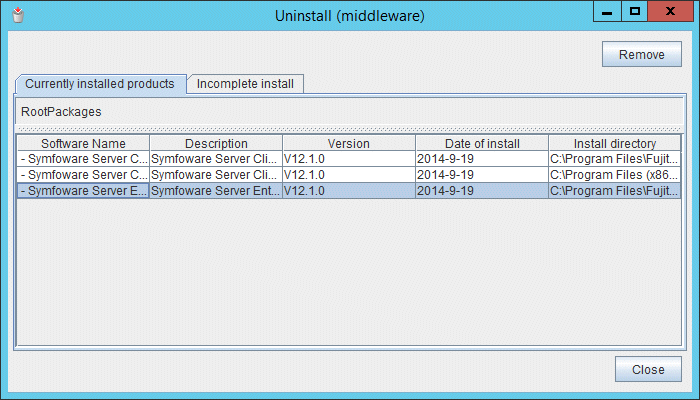
Task: Select Symfoware Server Ent... description cell
Action: click(x=216, y=191)
